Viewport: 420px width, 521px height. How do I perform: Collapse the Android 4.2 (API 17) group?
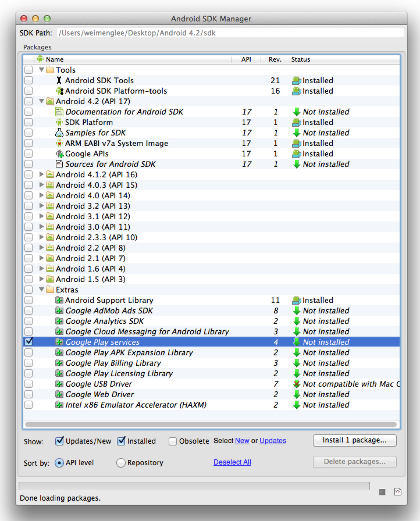click(42, 101)
